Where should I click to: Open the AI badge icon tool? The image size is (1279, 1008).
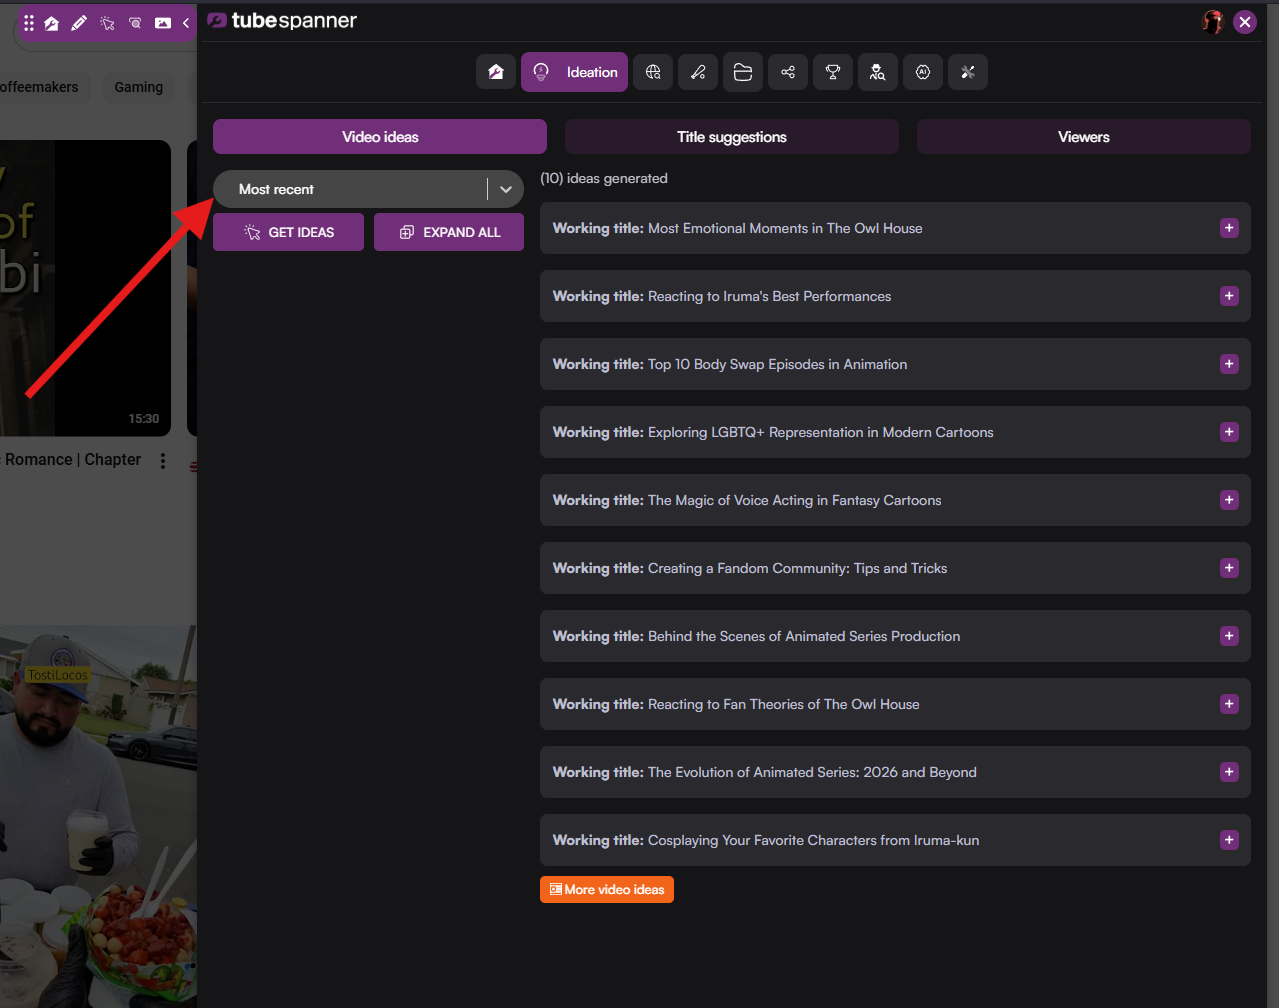pos(923,72)
